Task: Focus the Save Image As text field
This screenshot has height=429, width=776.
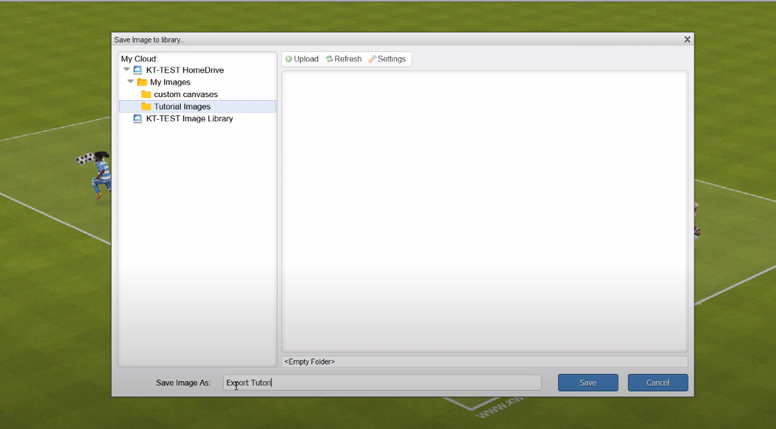Action: [382, 382]
